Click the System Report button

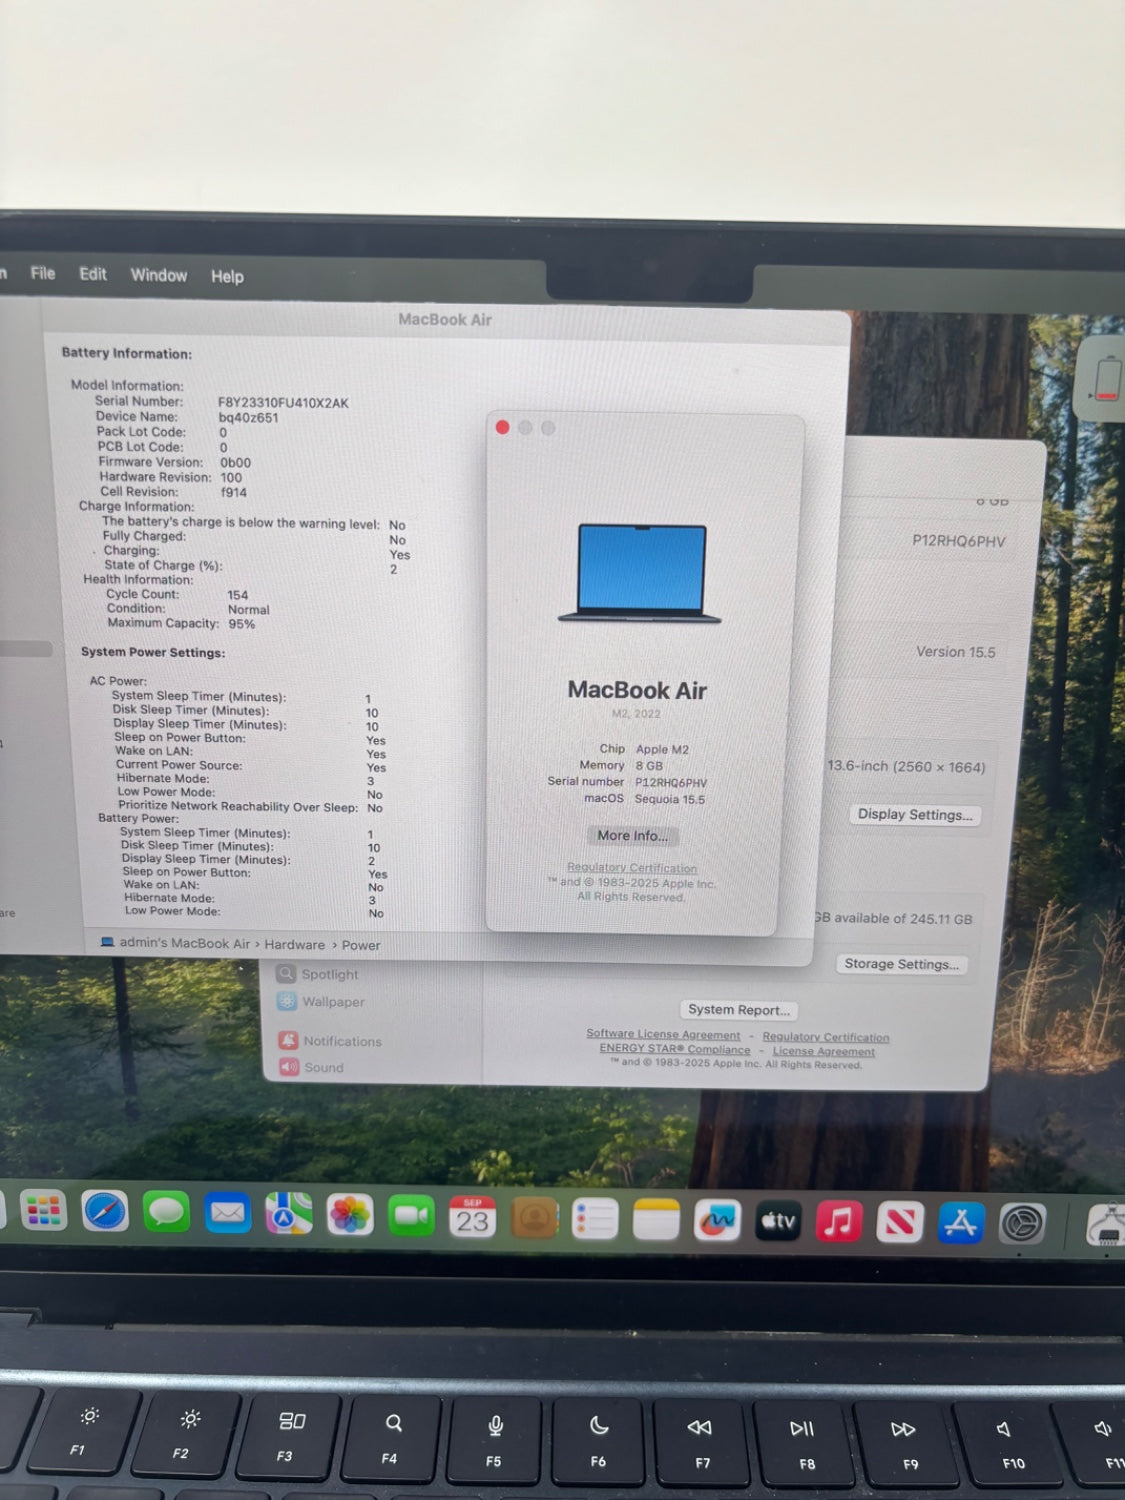tap(738, 1010)
